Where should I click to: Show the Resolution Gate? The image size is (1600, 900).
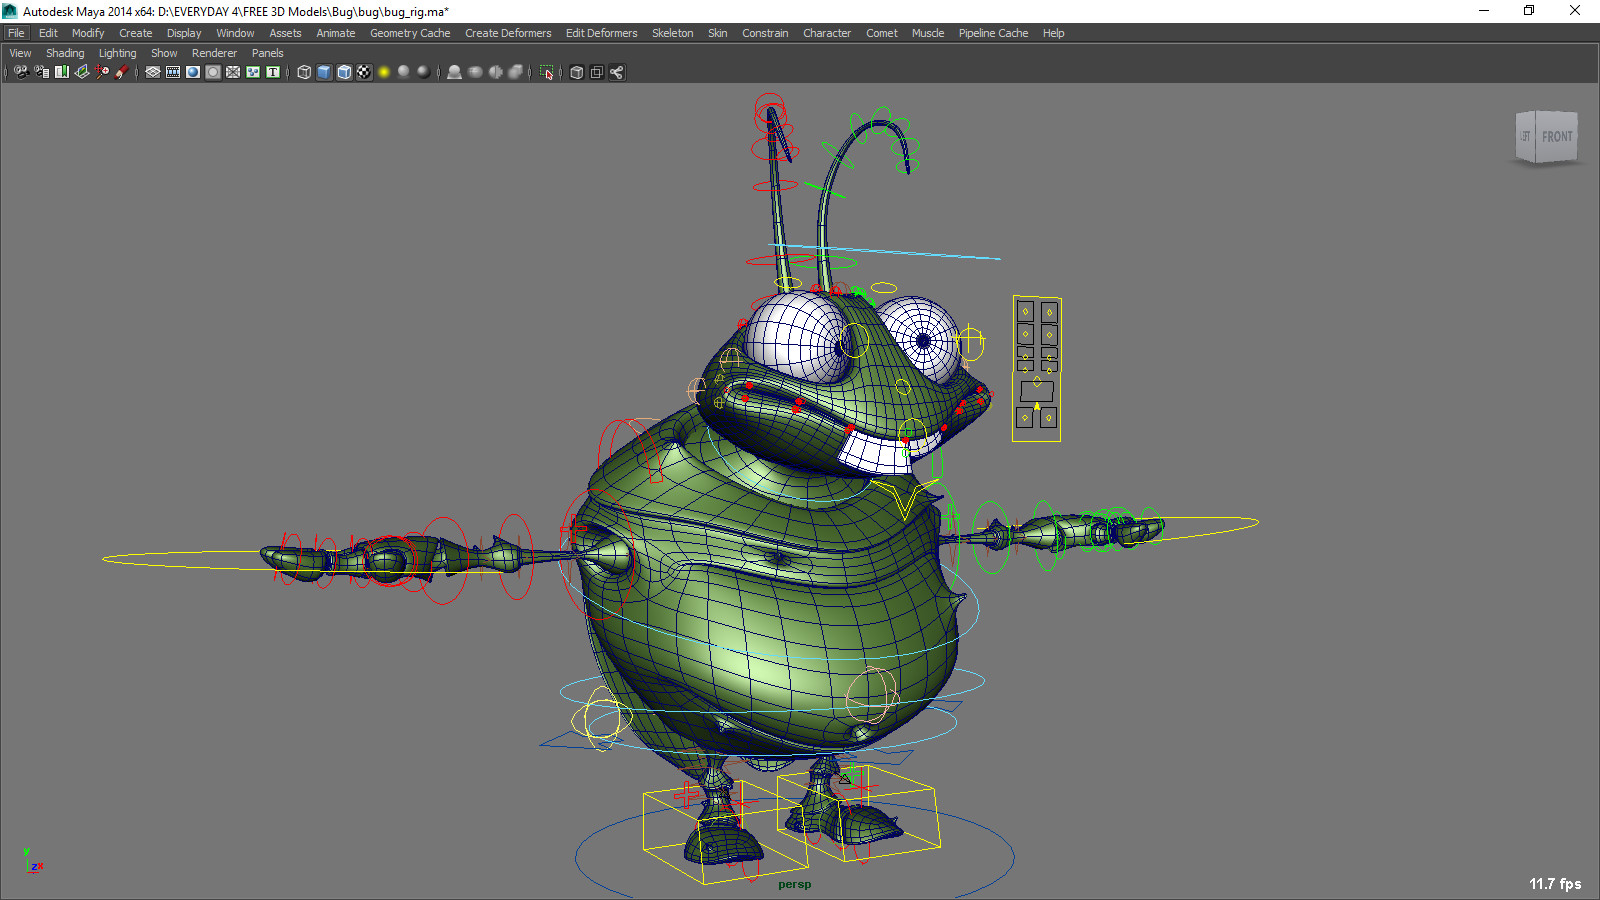click(192, 72)
